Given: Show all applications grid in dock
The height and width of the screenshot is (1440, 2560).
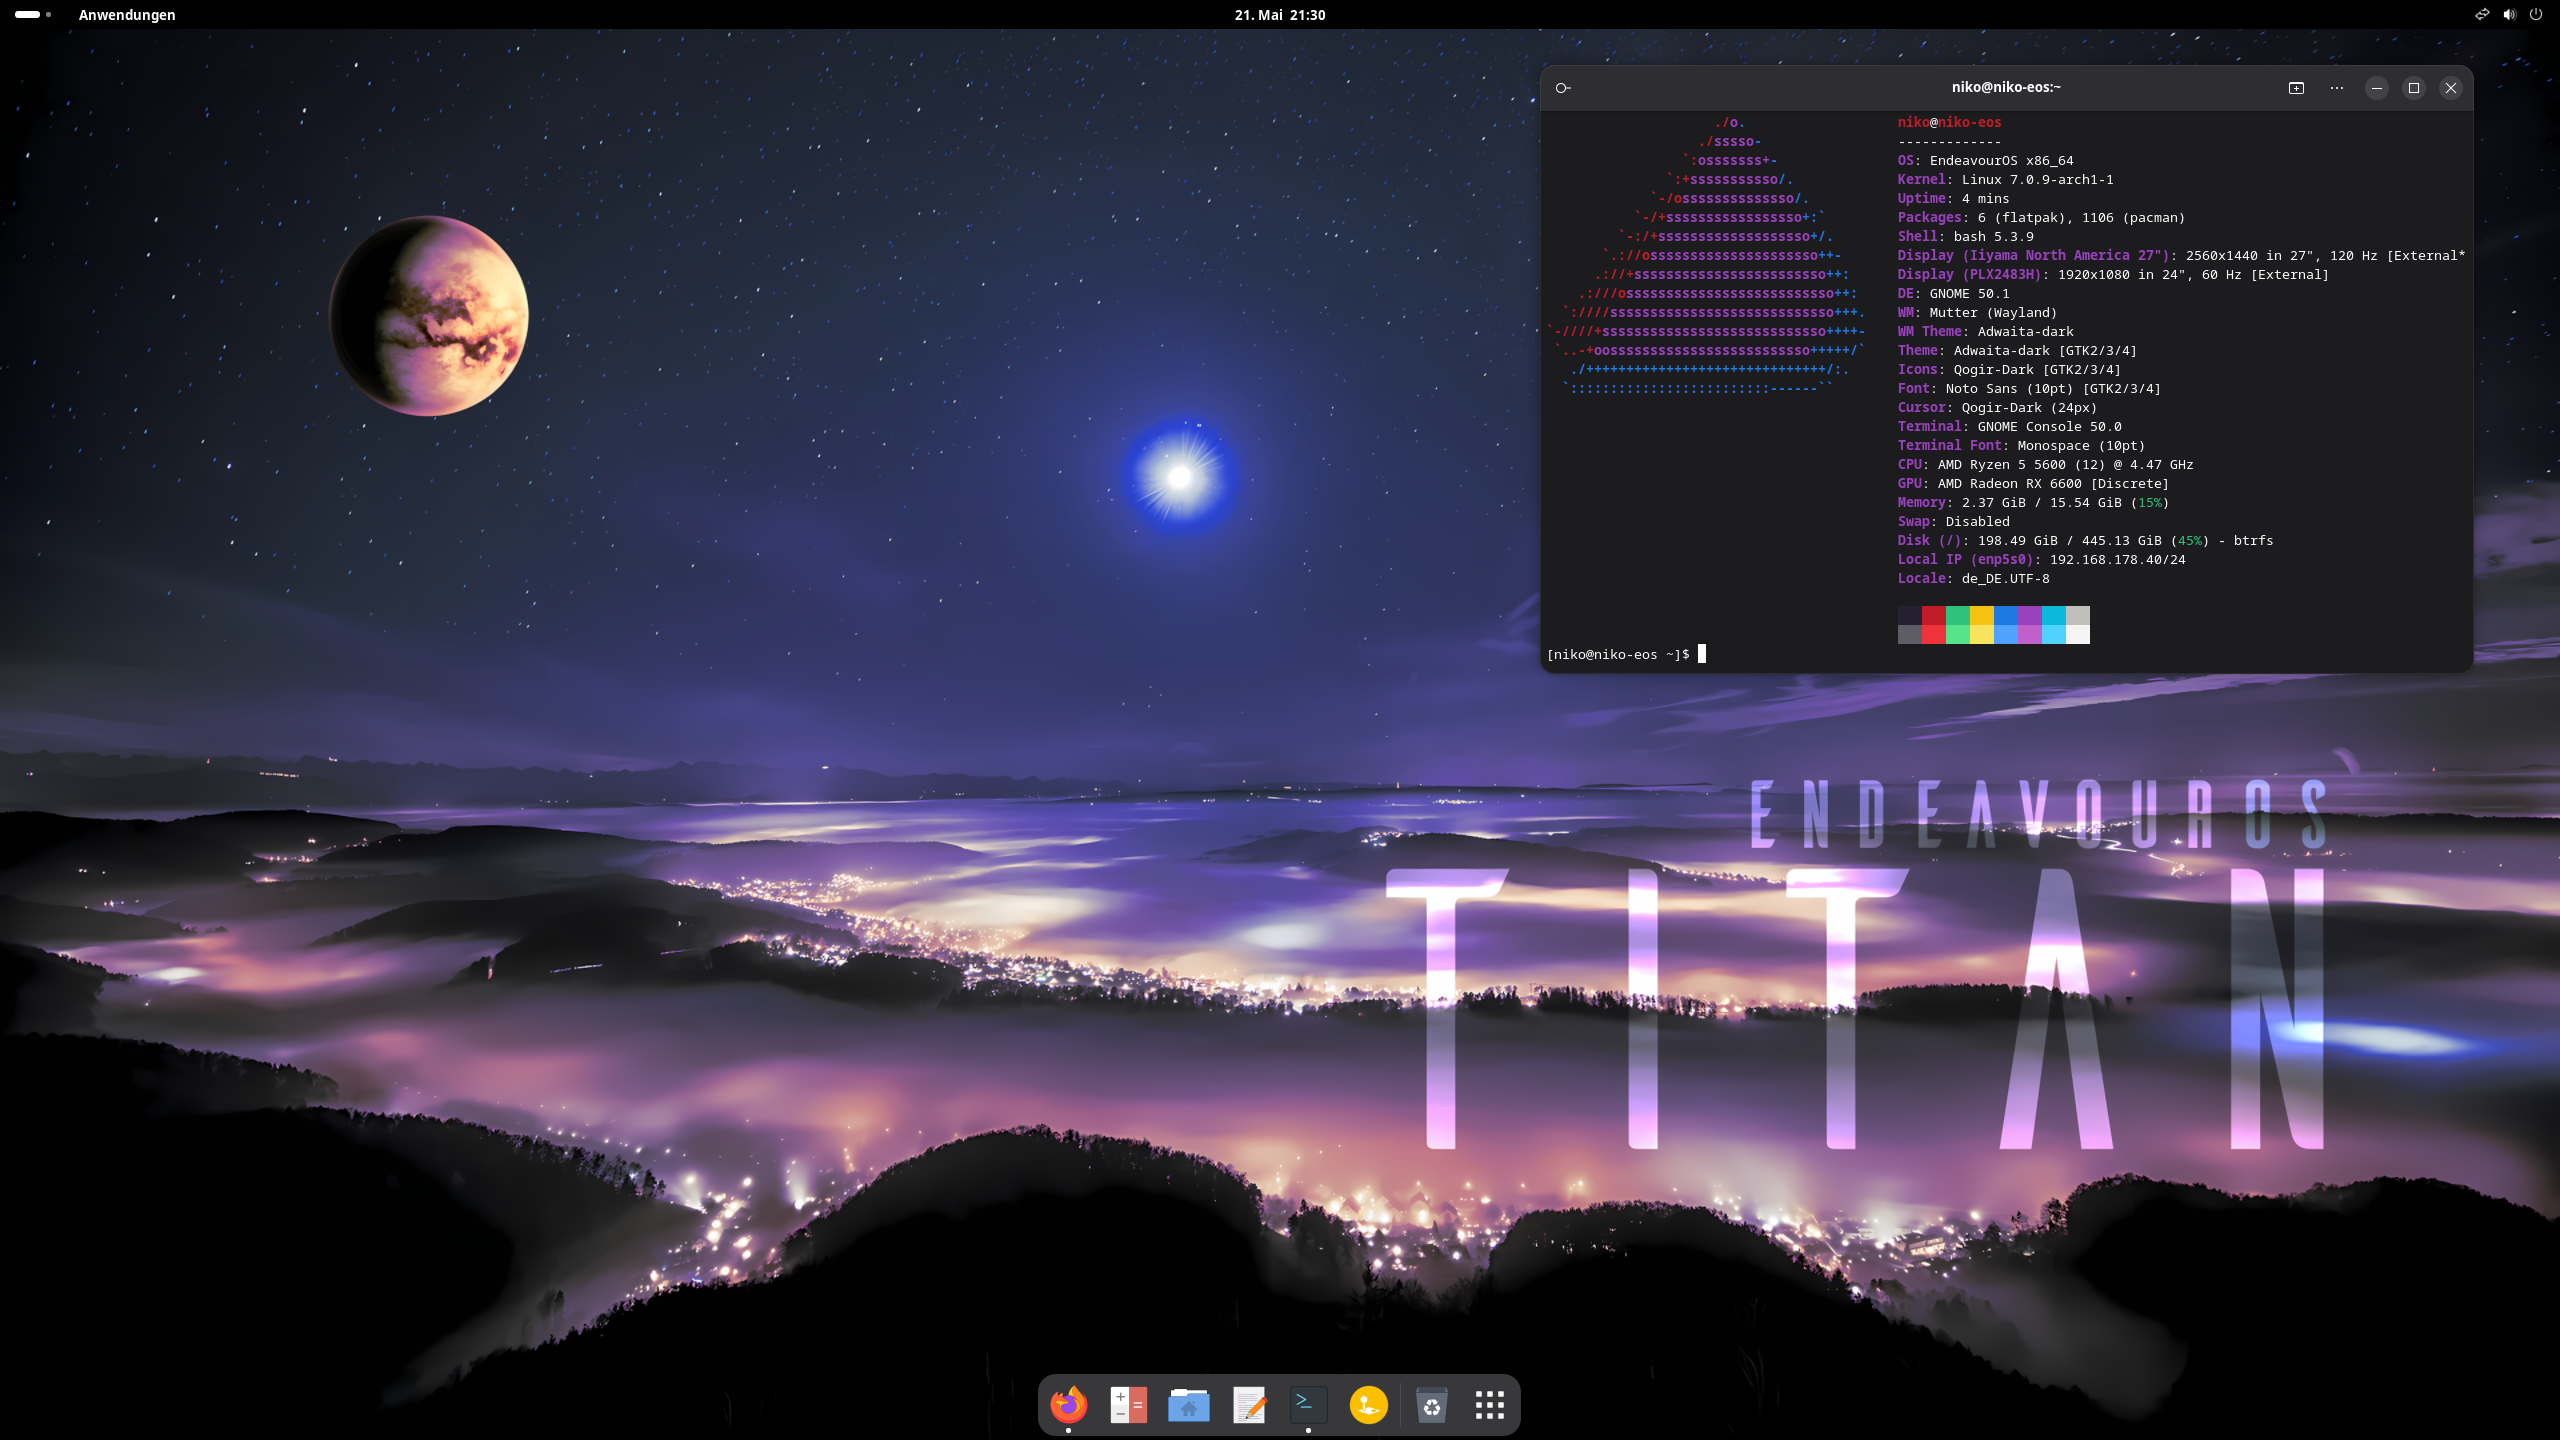Looking at the screenshot, I should tap(1490, 1405).
